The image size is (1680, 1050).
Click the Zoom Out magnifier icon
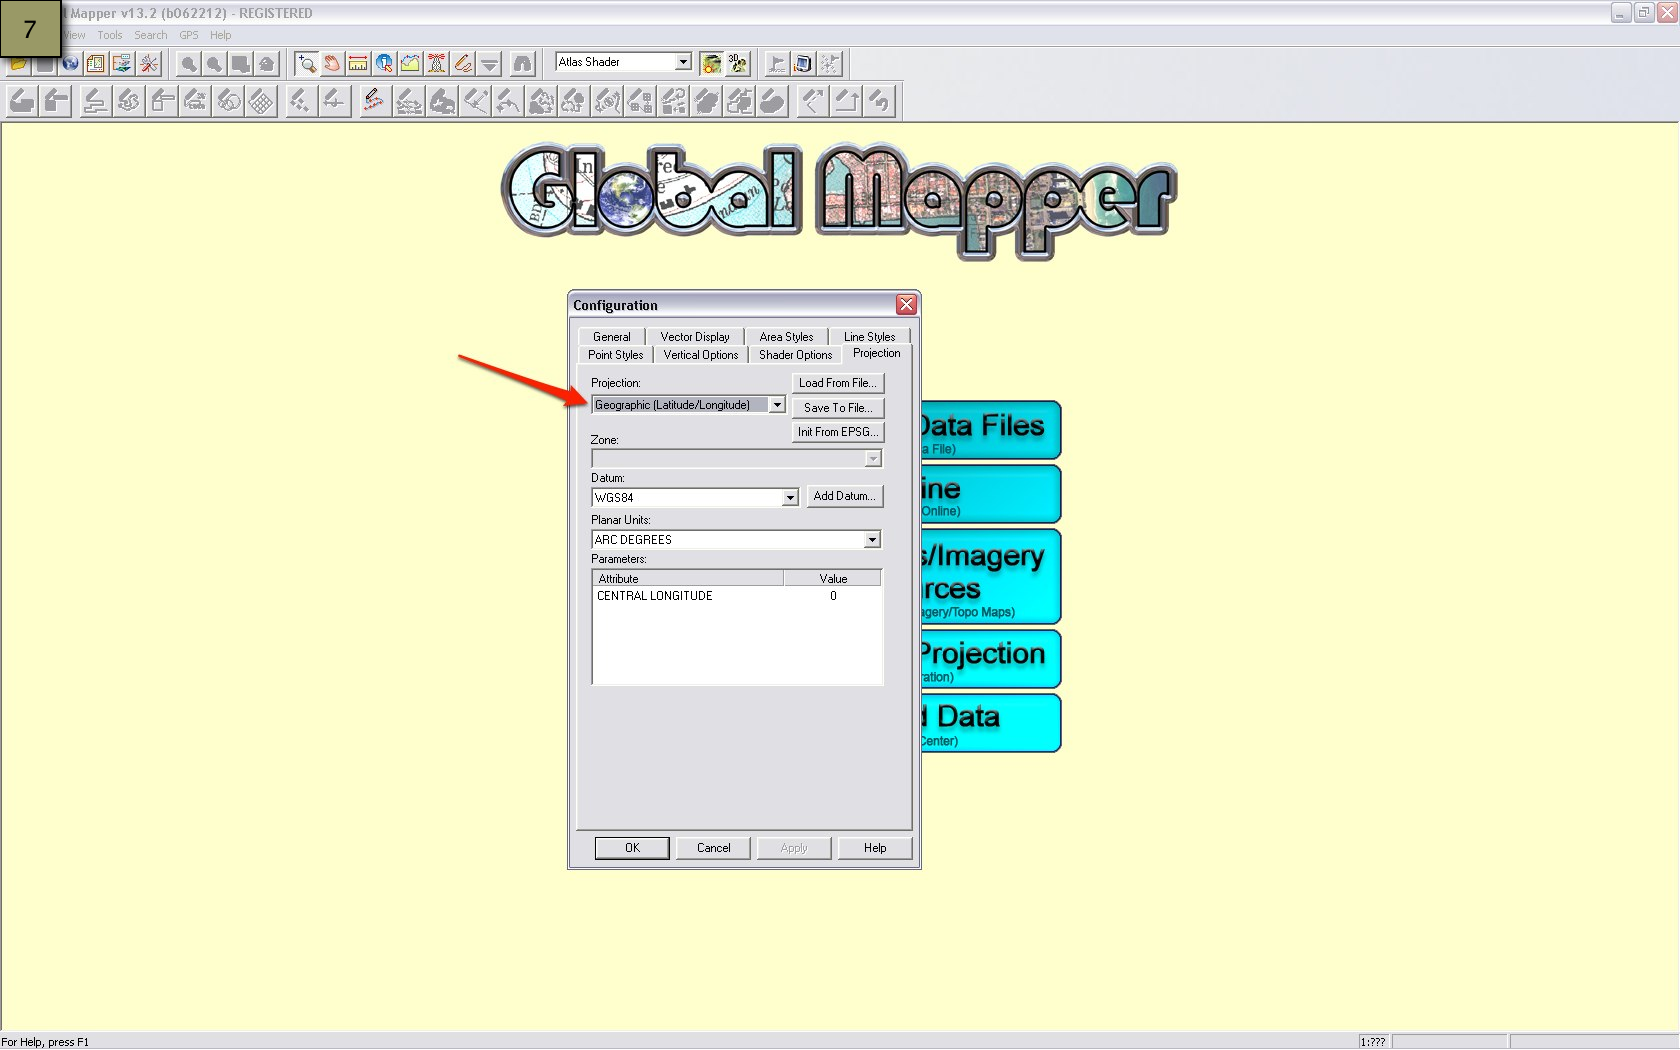click(x=214, y=63)
